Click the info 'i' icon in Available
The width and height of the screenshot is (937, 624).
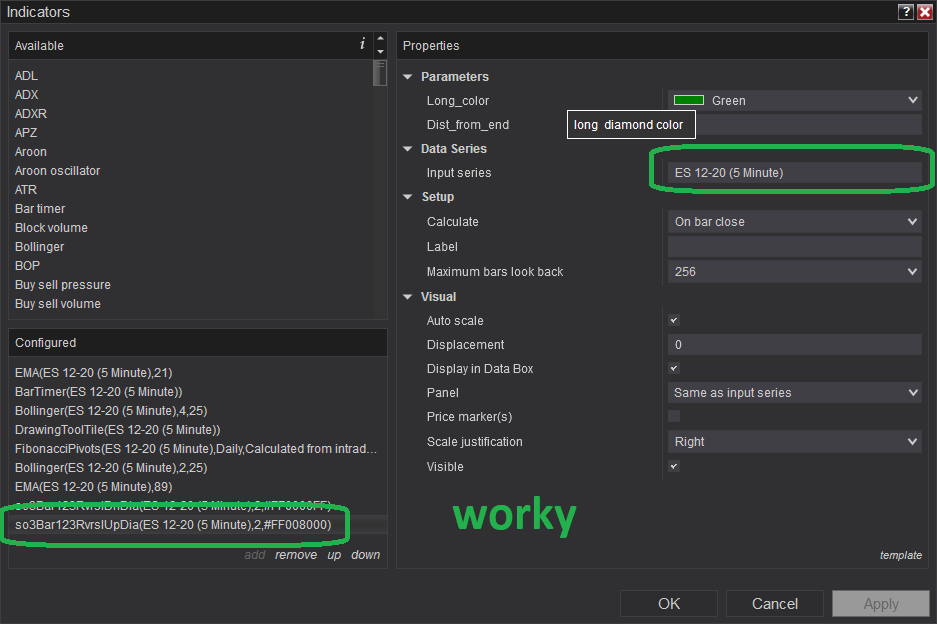[362, 44]
